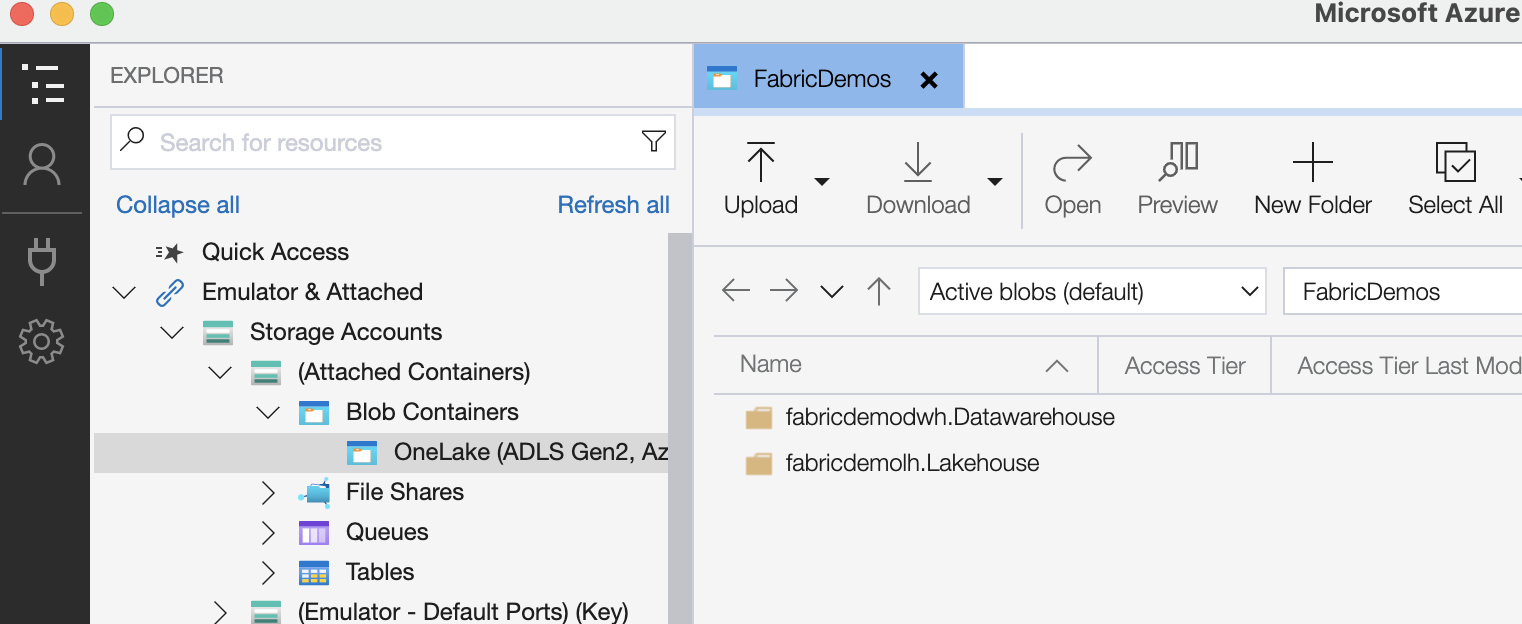This screenshot has height=624, width=1522.
Task: Open Upload options dropdown arrow
Action: click(822, 182)
